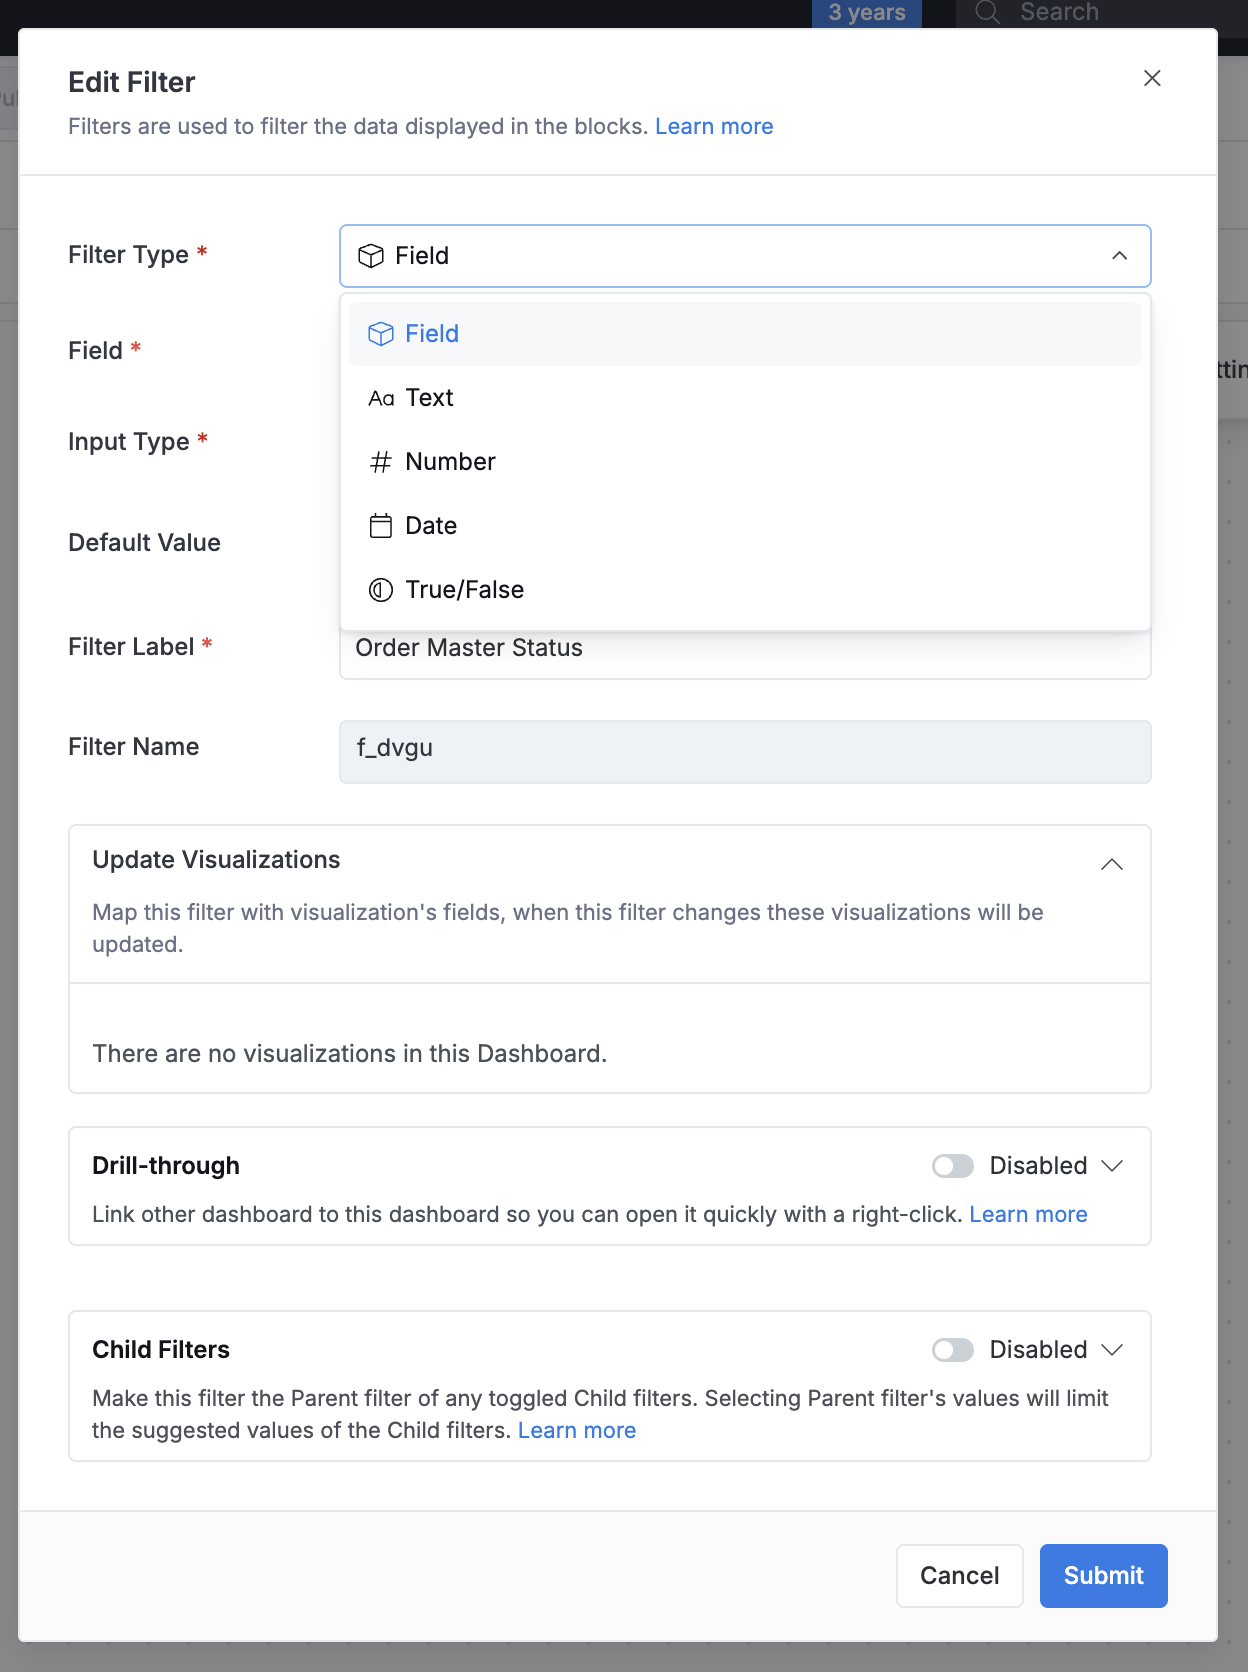
Task: Click the hash icon for Number type
Action: pyautogui.click(x=381, y=462)
